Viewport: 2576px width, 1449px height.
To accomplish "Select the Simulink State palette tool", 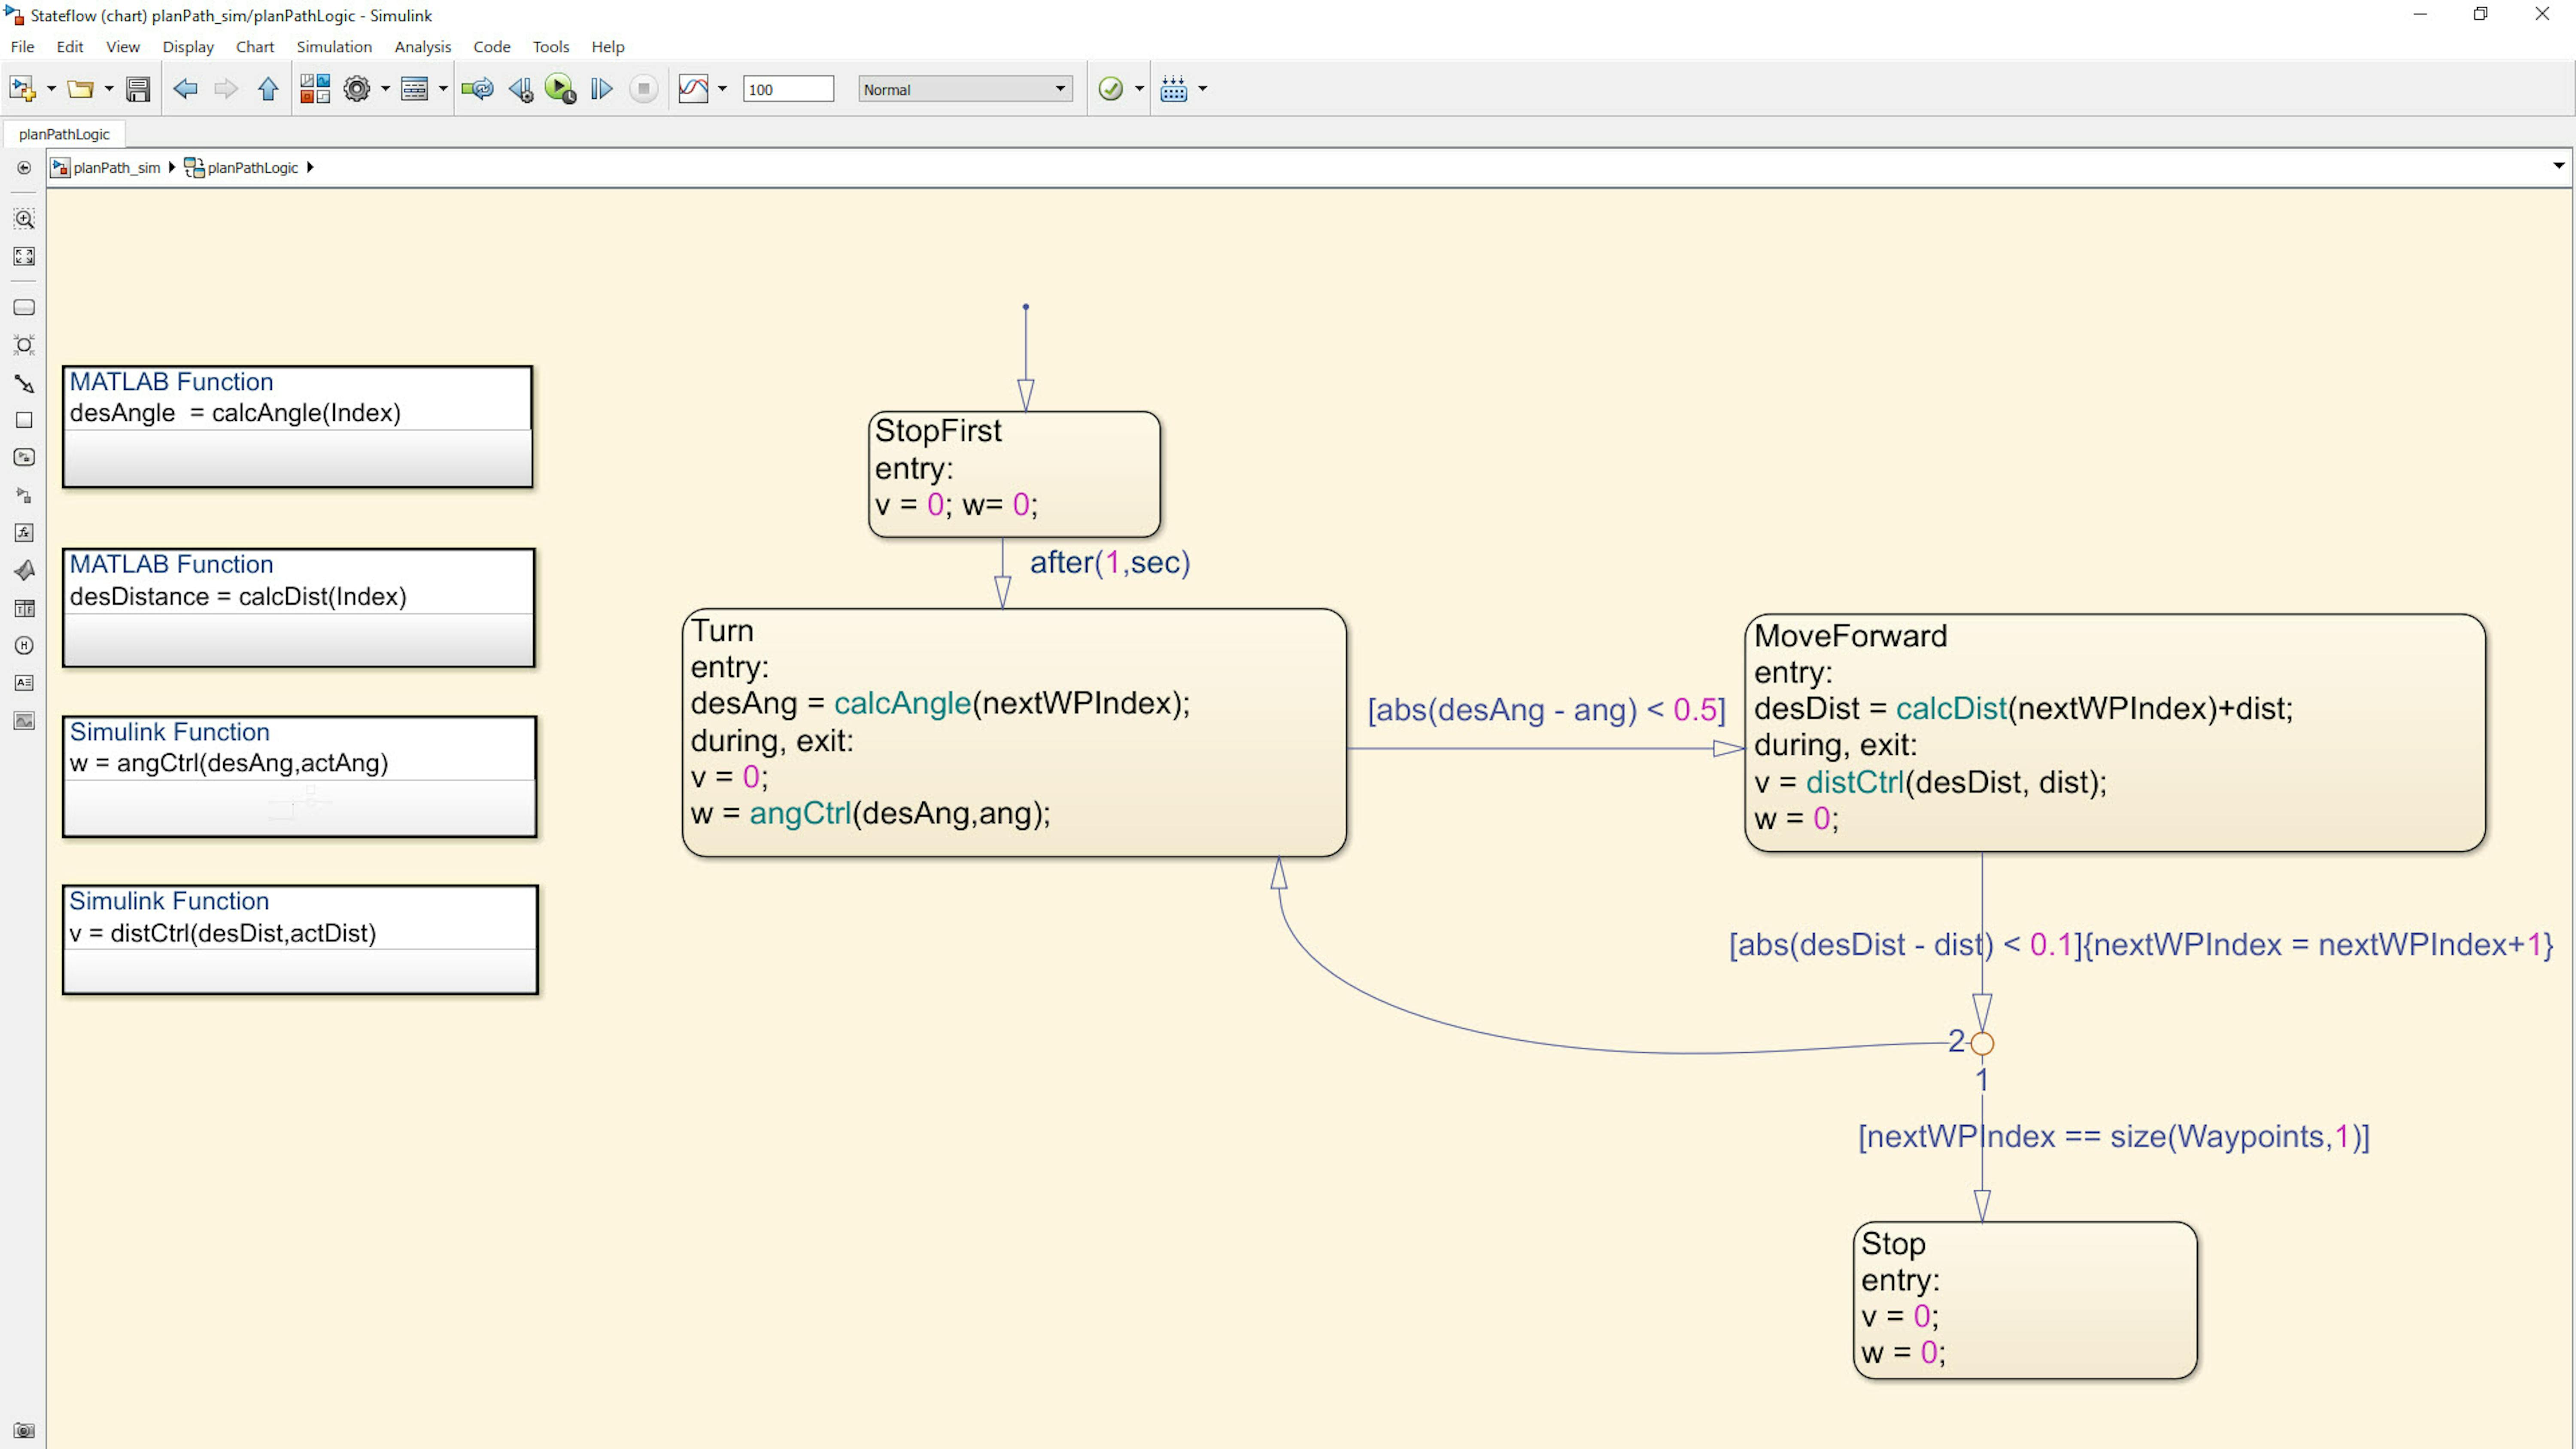I will click(x=24, y=457).
